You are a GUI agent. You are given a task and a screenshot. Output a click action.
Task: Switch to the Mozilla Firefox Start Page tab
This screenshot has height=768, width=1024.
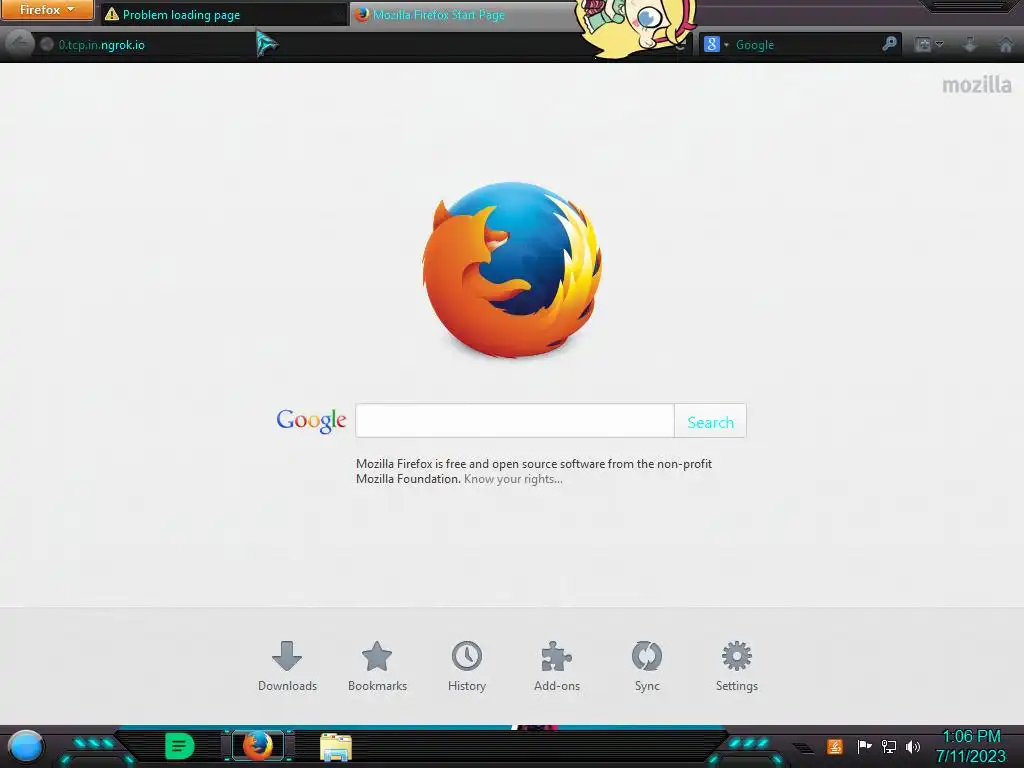point(462,14)
